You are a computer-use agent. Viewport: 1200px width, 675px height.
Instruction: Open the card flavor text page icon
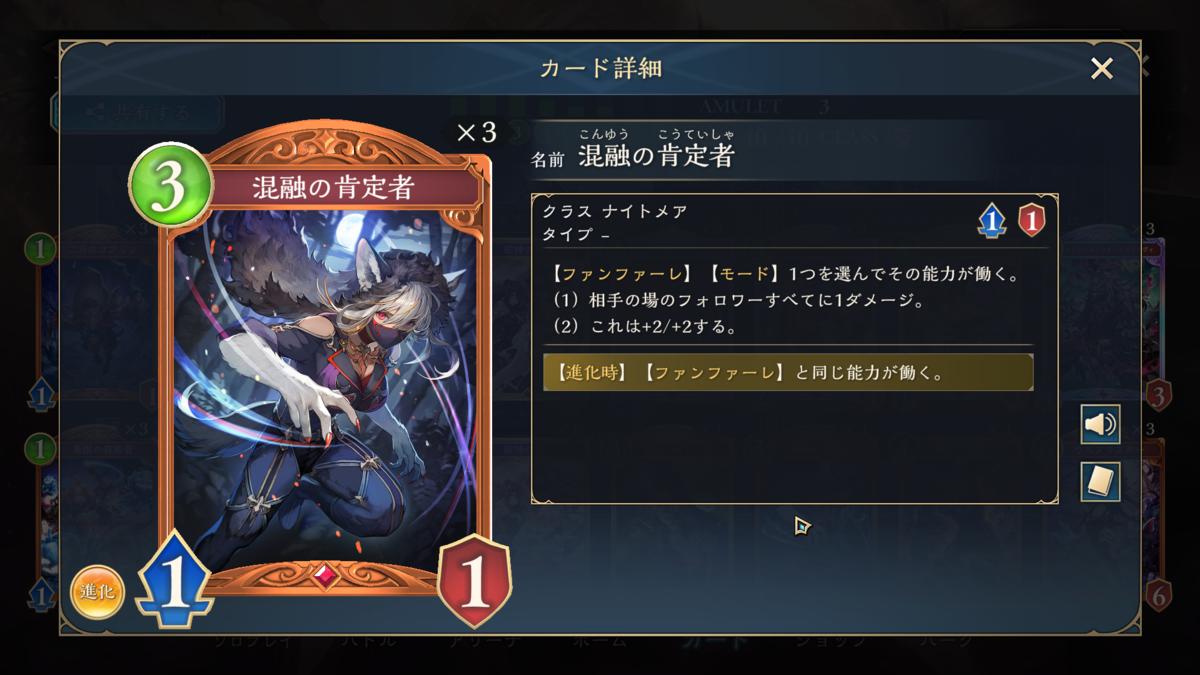click(1100, 482)
